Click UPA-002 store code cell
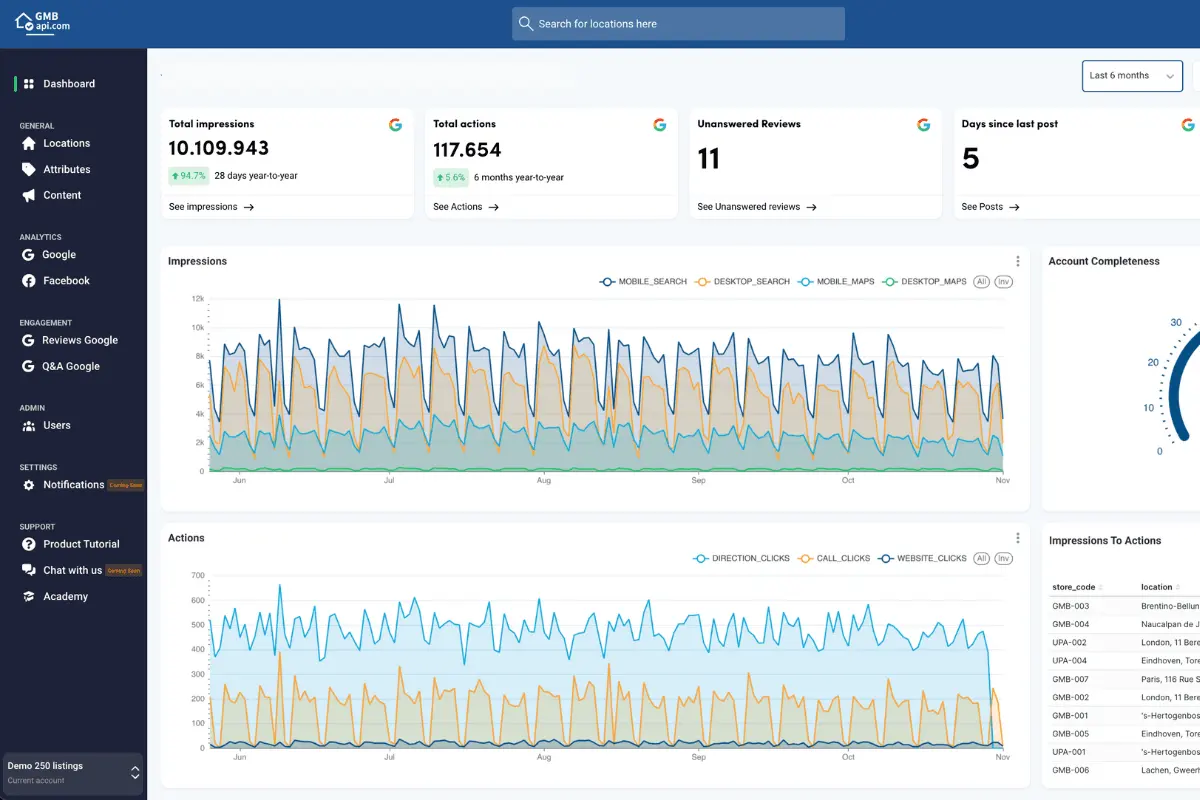This screenshot has width=1200, height=800. click(x=1069, y=642)
